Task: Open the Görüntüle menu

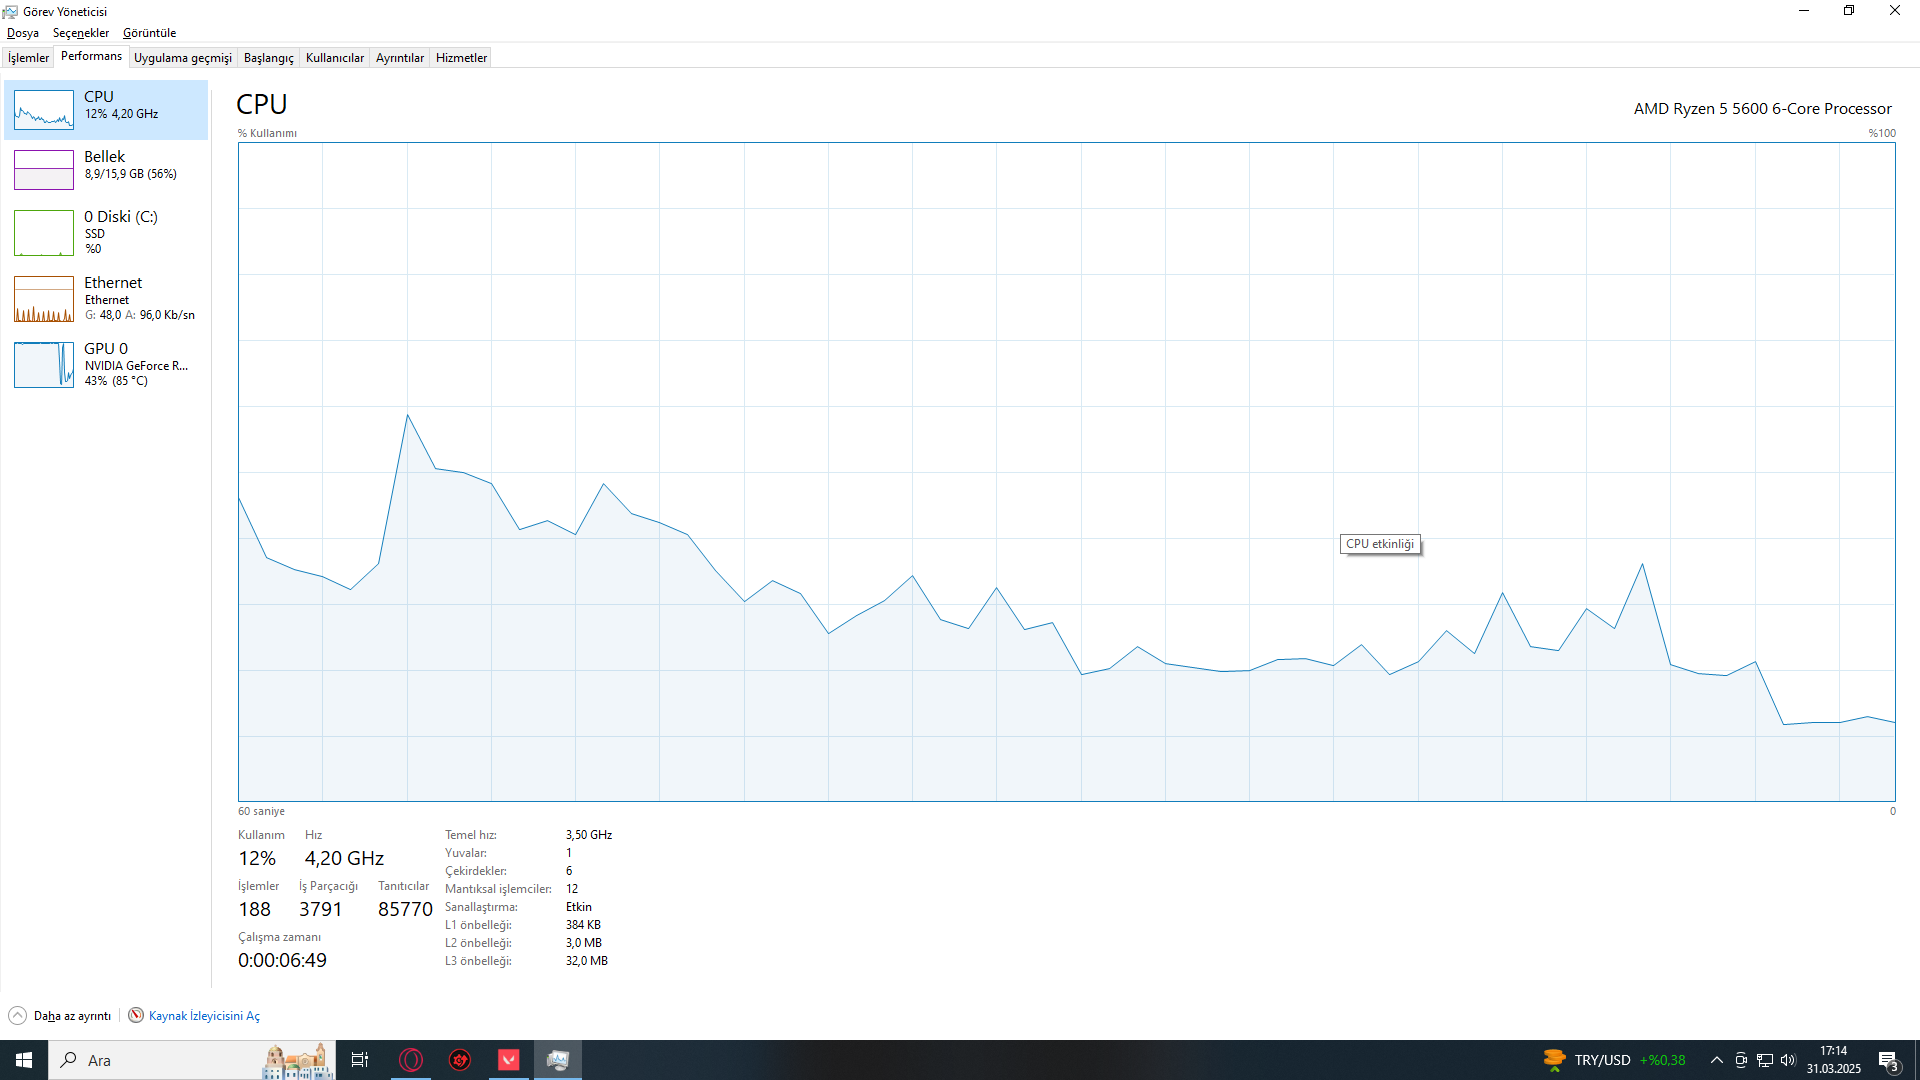Action: (149, 33)
